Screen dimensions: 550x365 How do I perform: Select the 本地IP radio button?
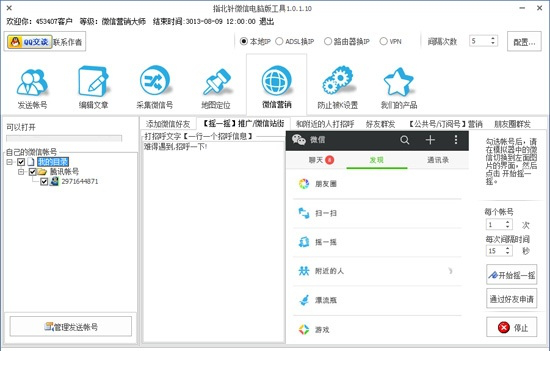click(x=244, y=41)
